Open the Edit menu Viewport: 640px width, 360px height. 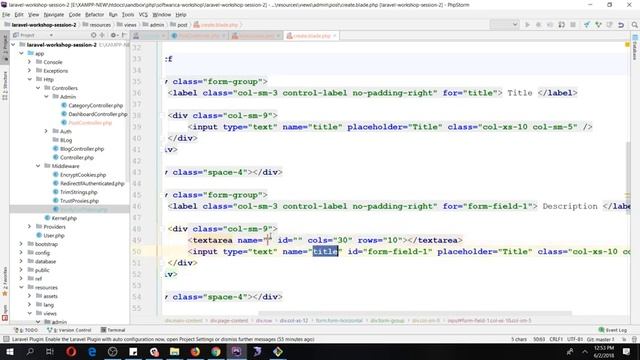click(19, 15)
